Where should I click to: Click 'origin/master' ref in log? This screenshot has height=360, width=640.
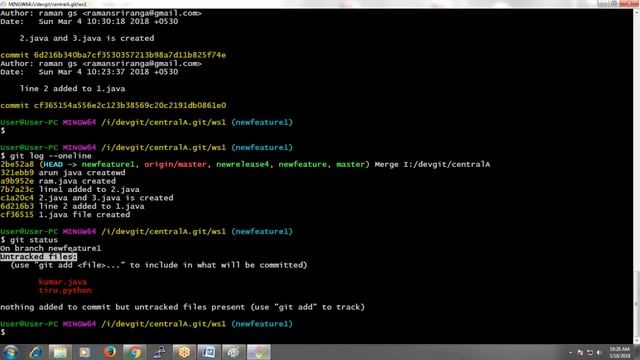point(175,164)
